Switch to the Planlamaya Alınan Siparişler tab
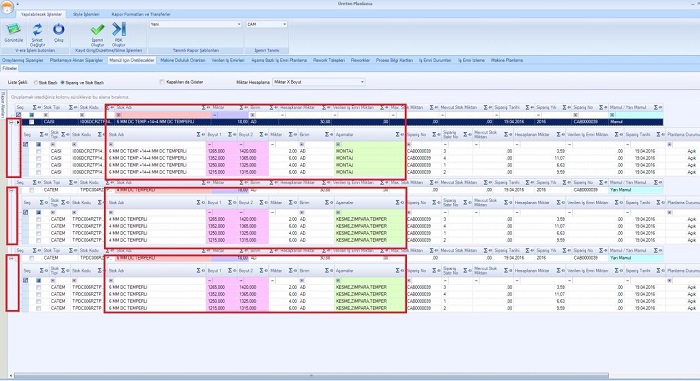The height and width of the screenshot is (381, 700). coord(76,60)
